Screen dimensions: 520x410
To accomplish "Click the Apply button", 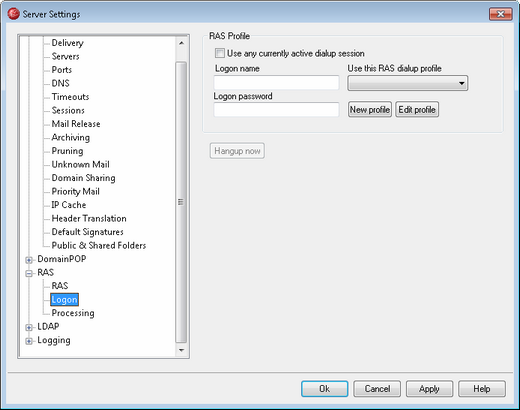I will pos(429,389).
